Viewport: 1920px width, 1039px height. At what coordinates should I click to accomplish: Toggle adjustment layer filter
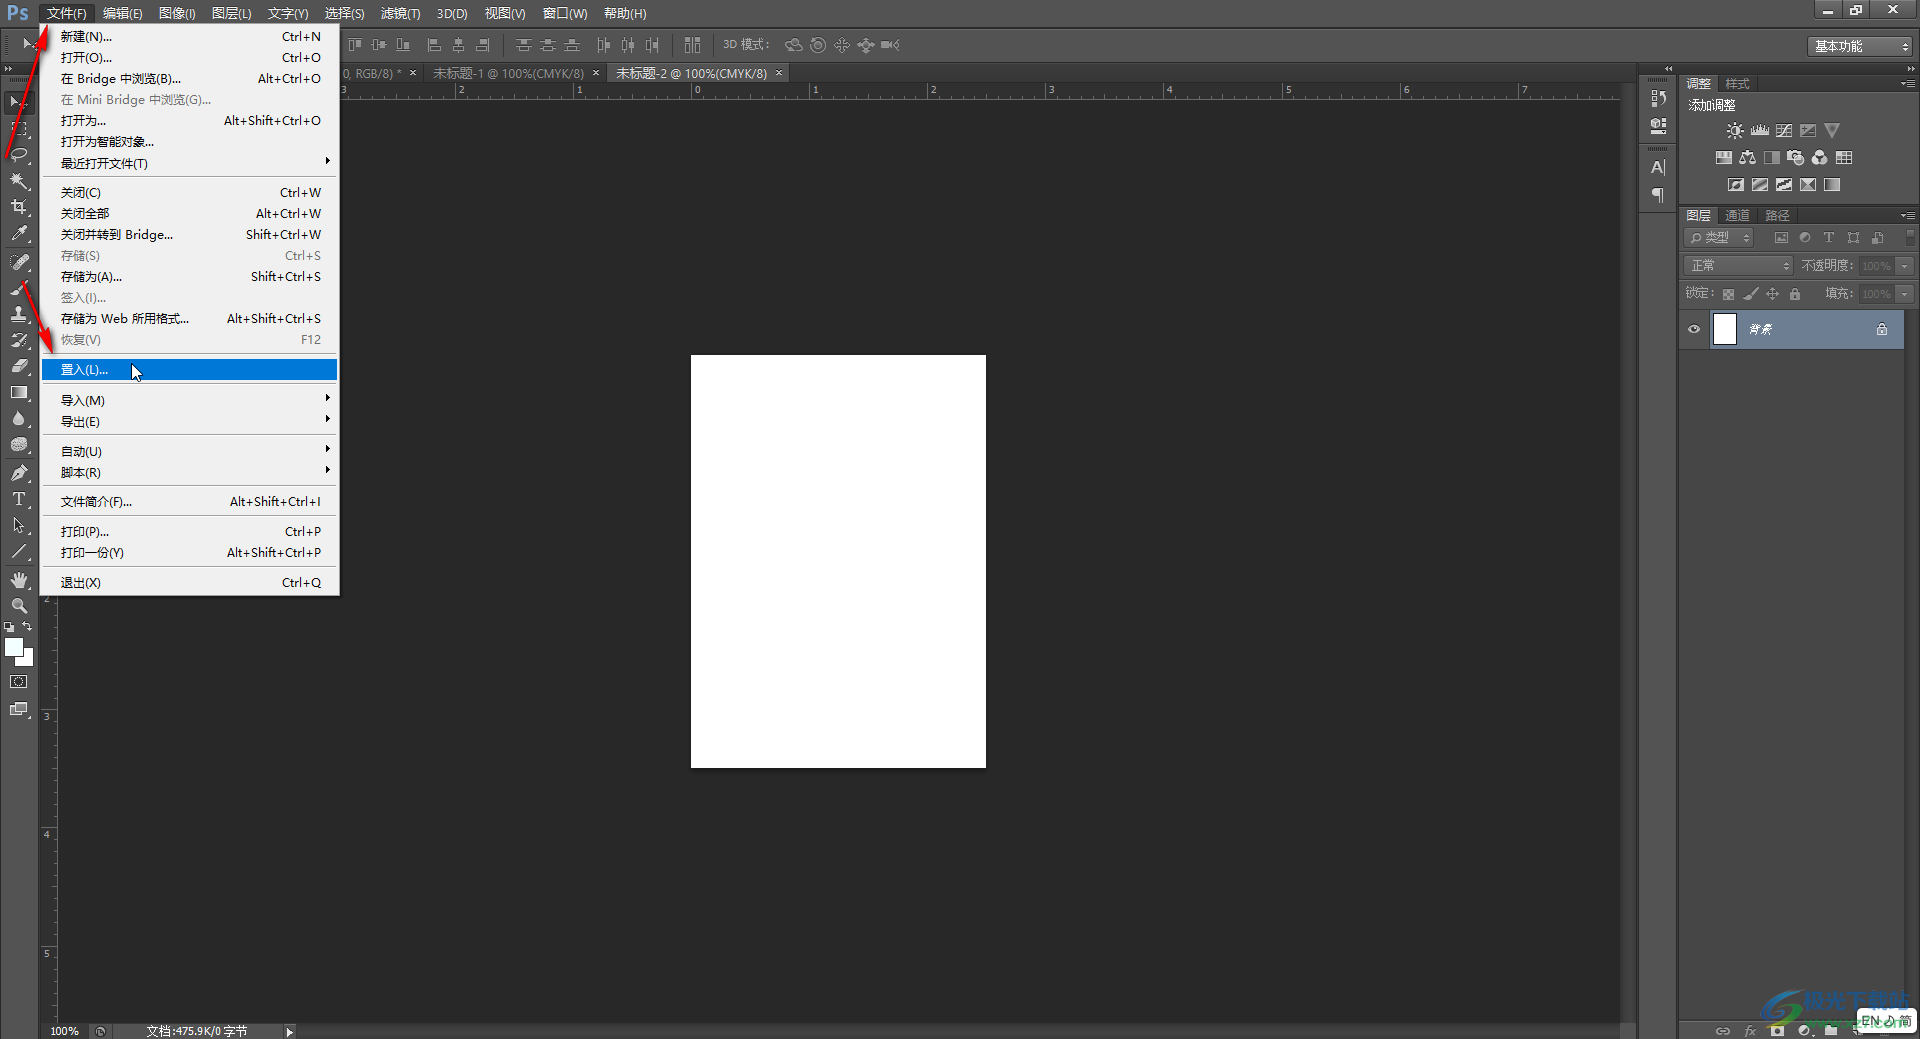tap(1805, 238)
